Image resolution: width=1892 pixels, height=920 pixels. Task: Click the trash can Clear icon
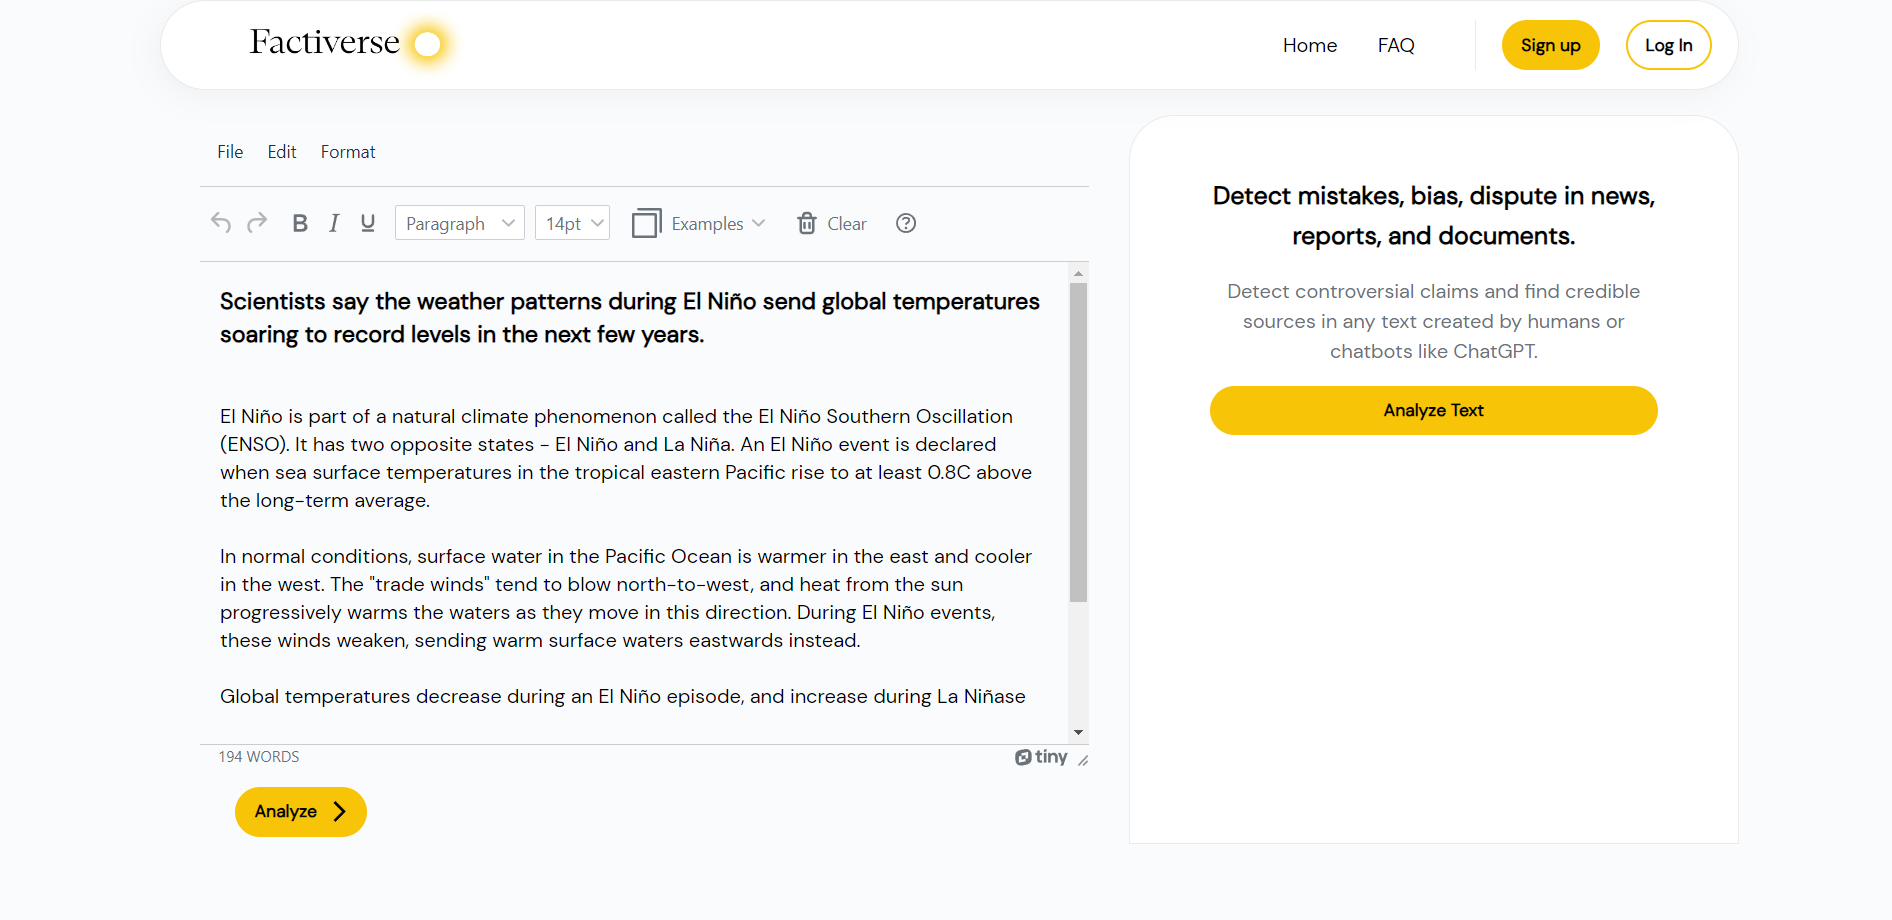point(807,223)
